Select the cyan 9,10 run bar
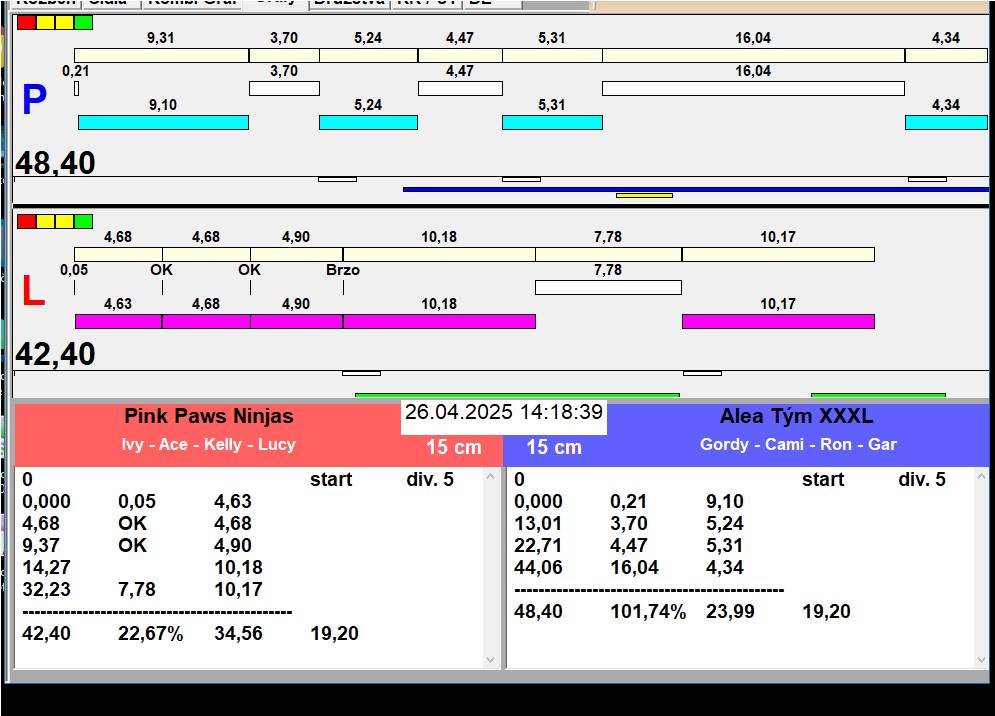The width and height of the screenshot is (995, 716). tap(163, 122)
